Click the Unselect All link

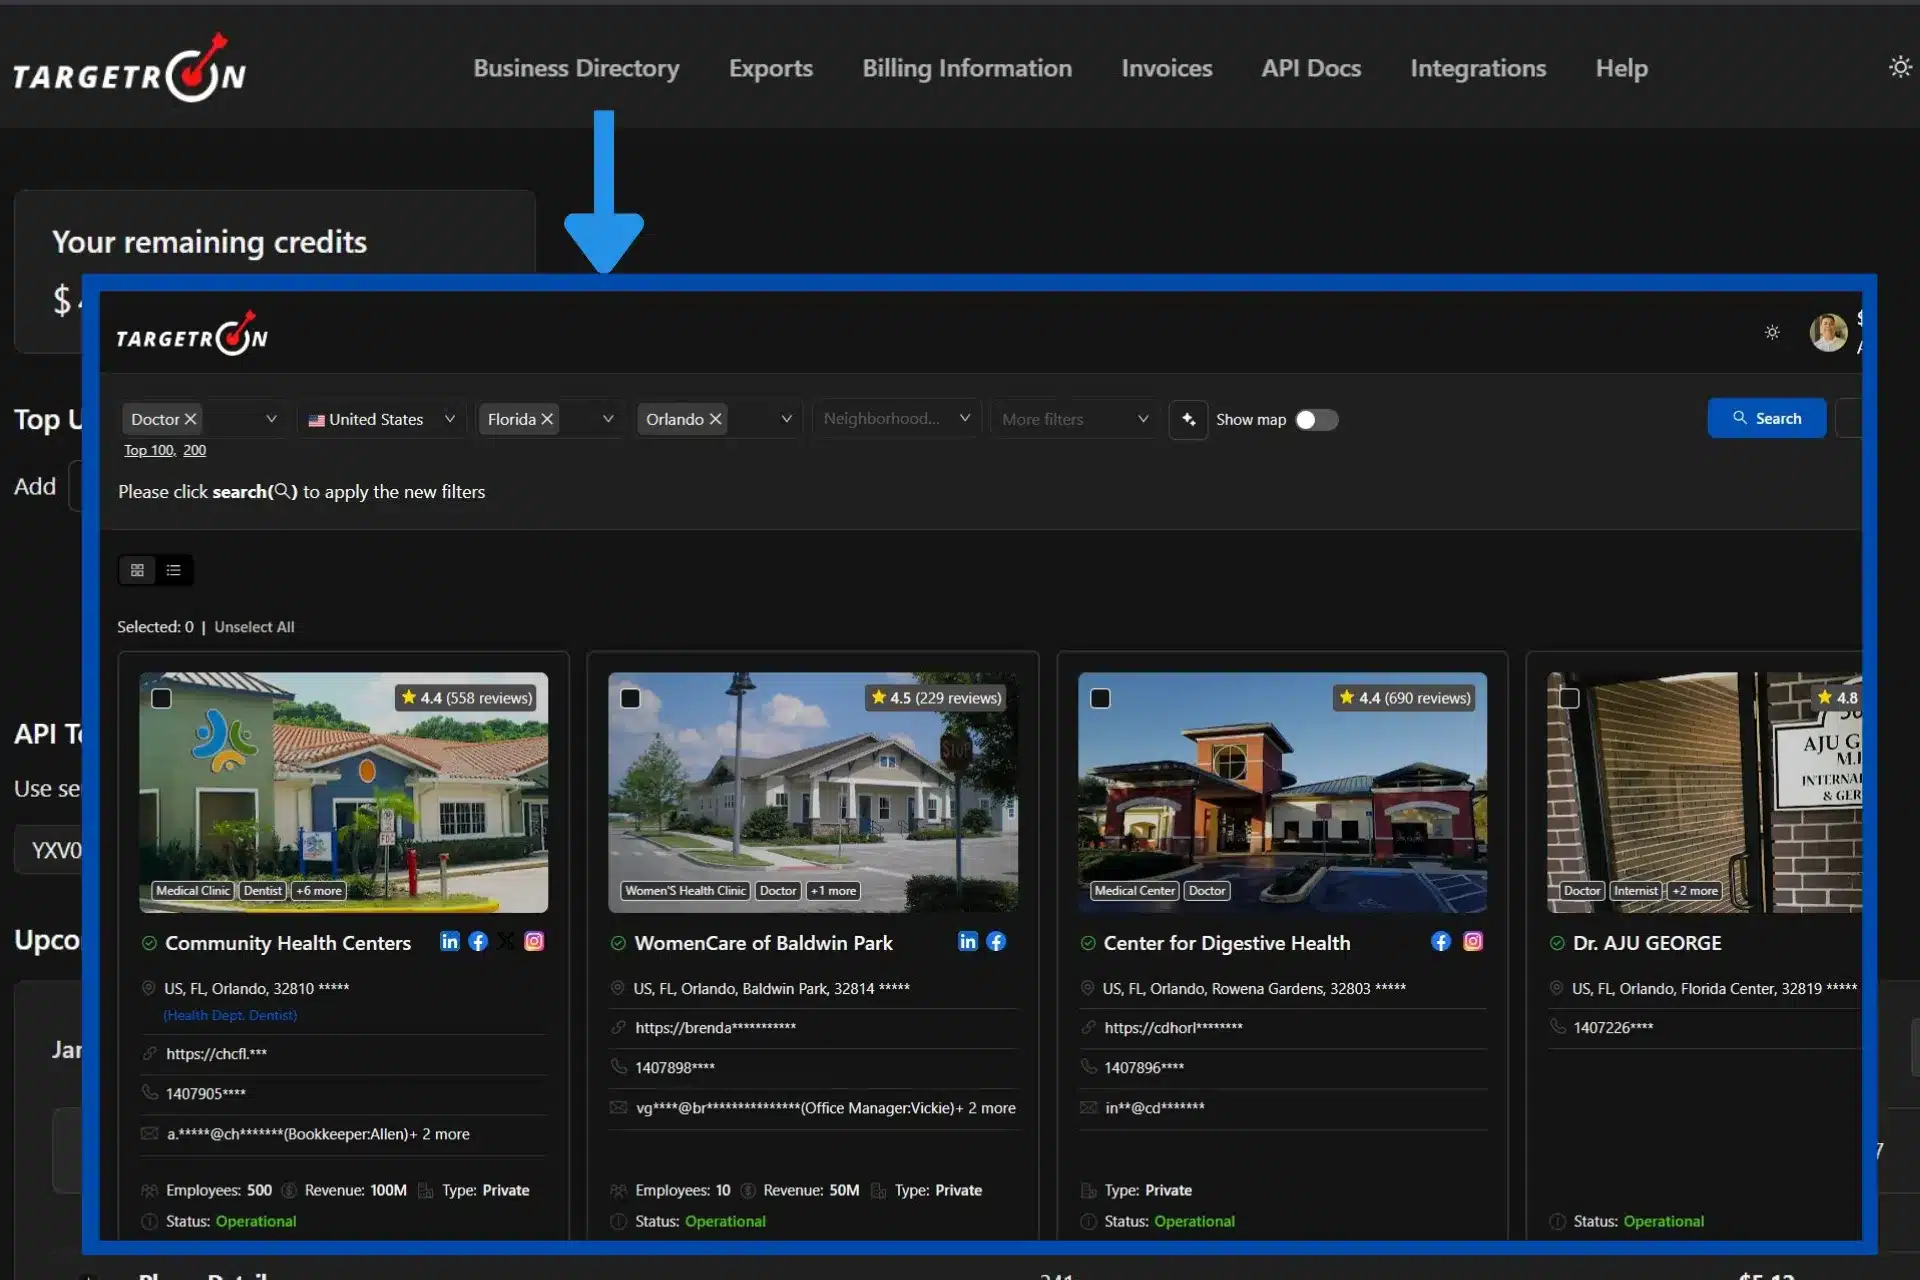pos(254,627)
